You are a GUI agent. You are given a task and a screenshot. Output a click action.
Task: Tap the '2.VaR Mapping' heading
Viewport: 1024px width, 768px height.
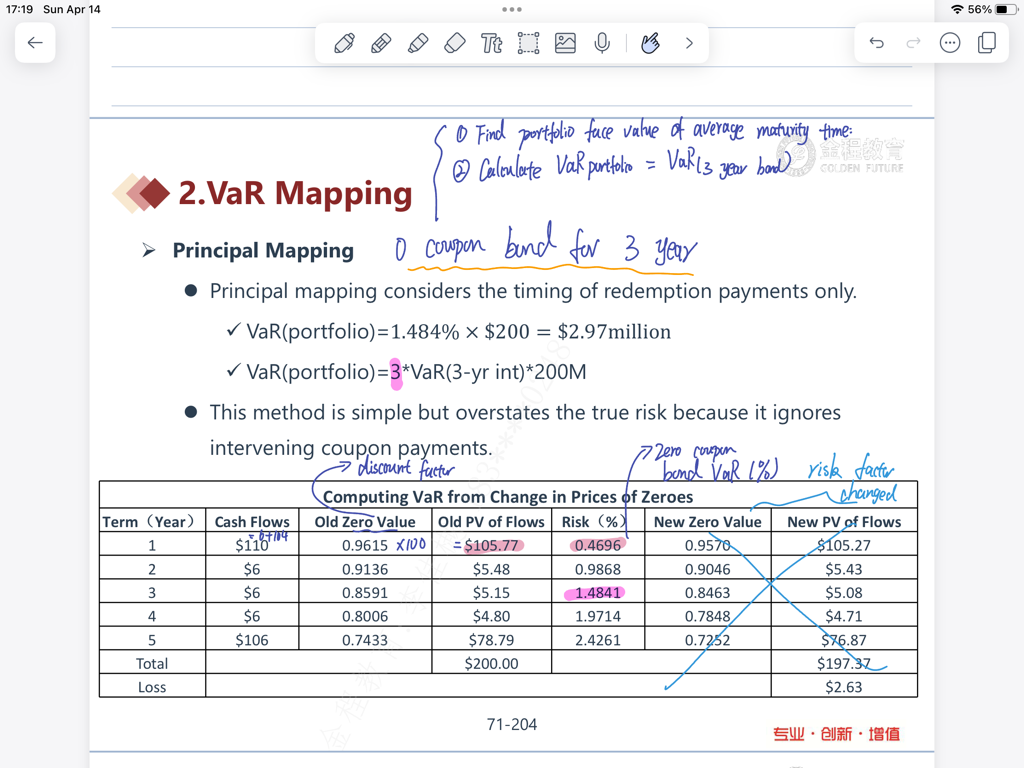pos(295,193)
